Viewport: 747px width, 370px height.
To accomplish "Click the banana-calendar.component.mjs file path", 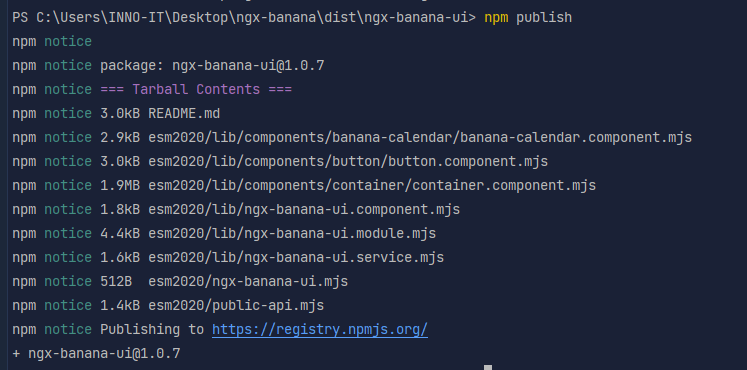I will click(420, 138).
